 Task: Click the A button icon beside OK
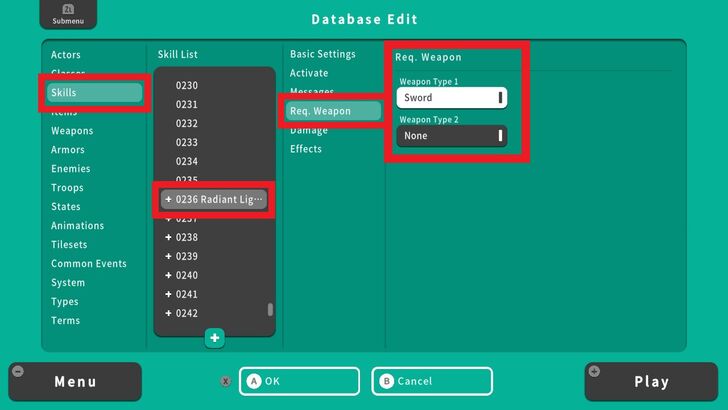click(253, 381)
